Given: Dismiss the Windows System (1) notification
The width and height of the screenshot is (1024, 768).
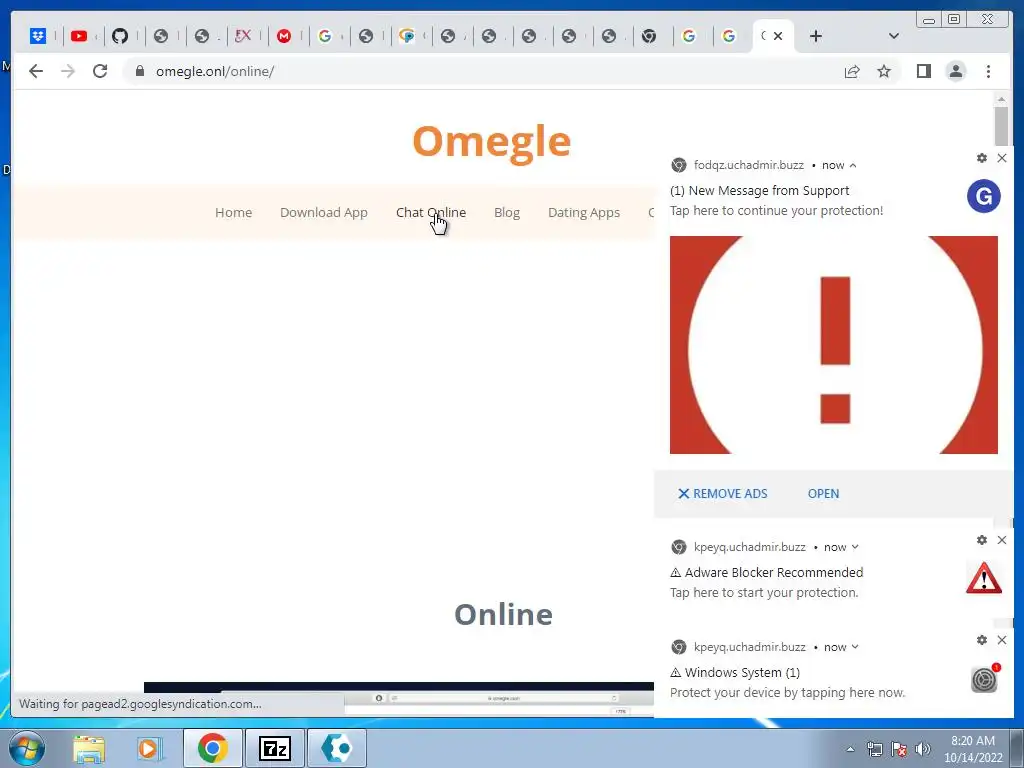Looking at the screenshot, I should [1002, 640].
